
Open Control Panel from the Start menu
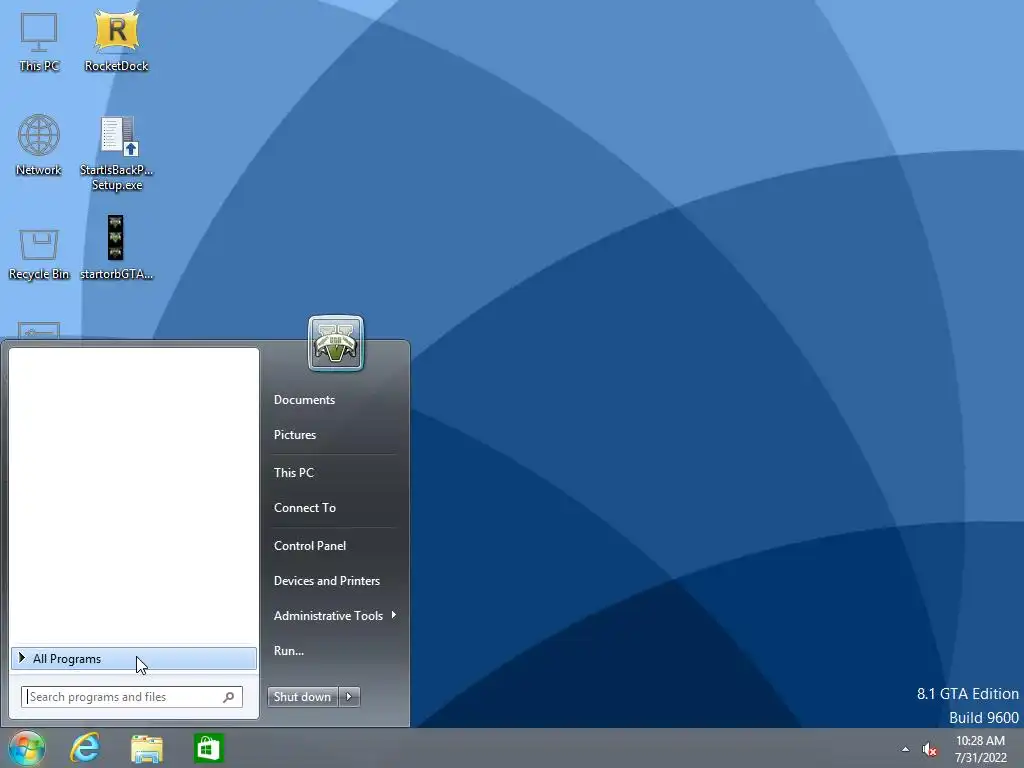pos(310,546)
